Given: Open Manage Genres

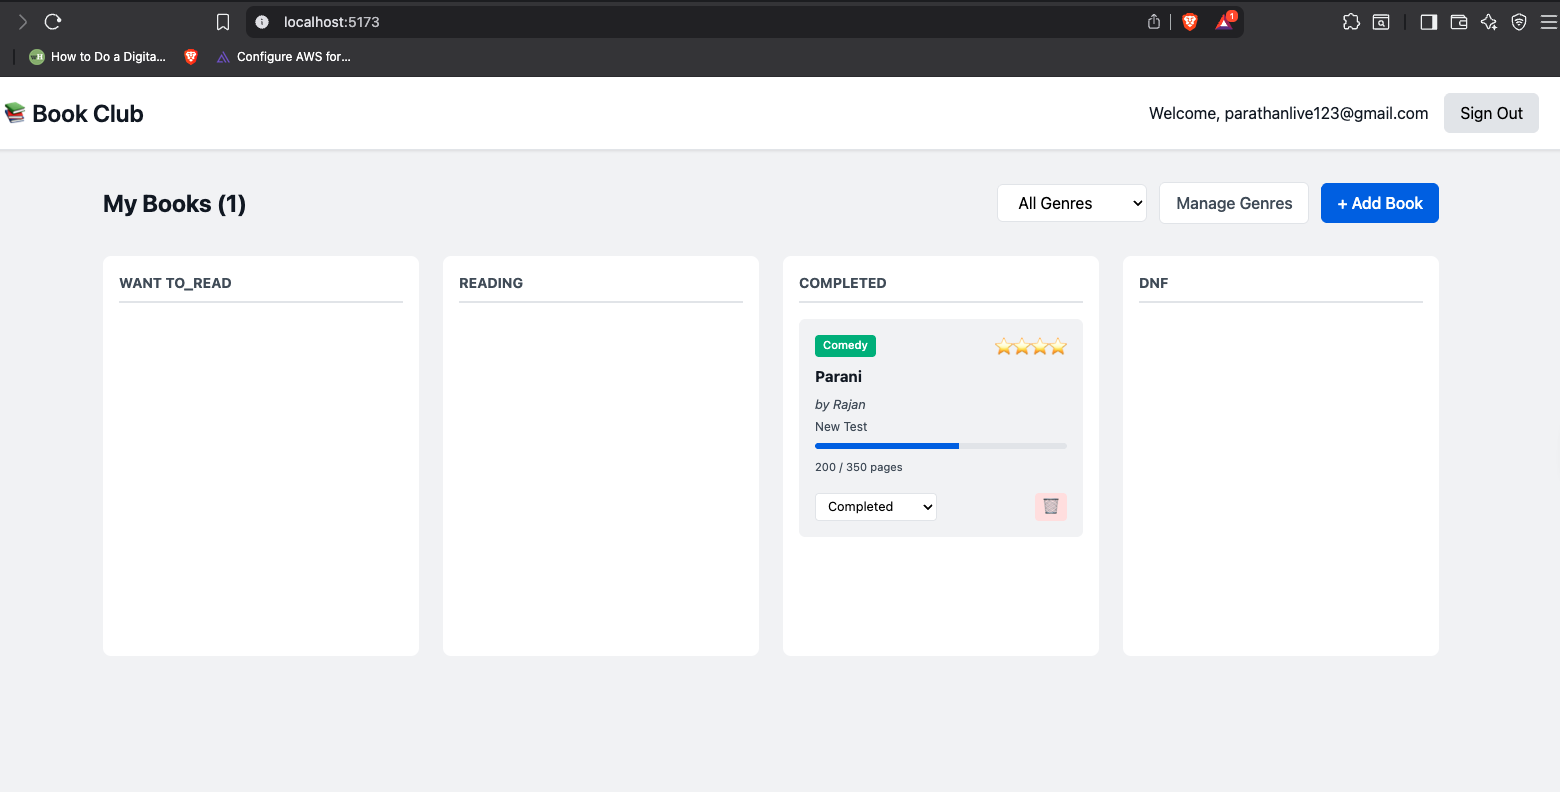Looking at the screenshot, I should (1233, 203).
